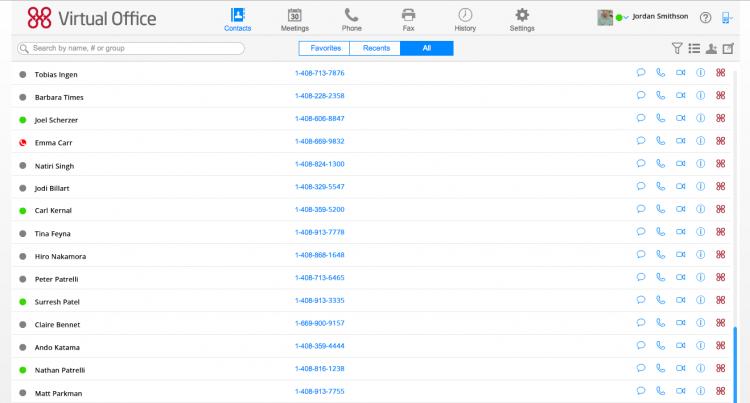Start video call with Joel Scherzer
750x403 pixels.
680,119
